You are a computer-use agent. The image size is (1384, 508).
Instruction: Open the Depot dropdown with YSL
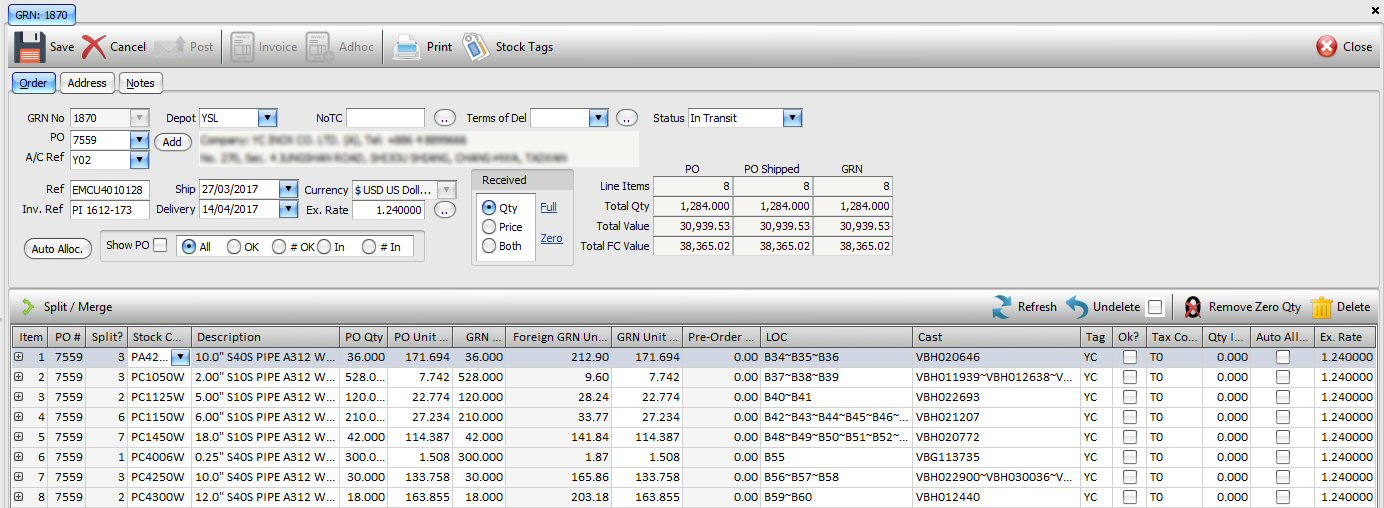coord(267,118)
